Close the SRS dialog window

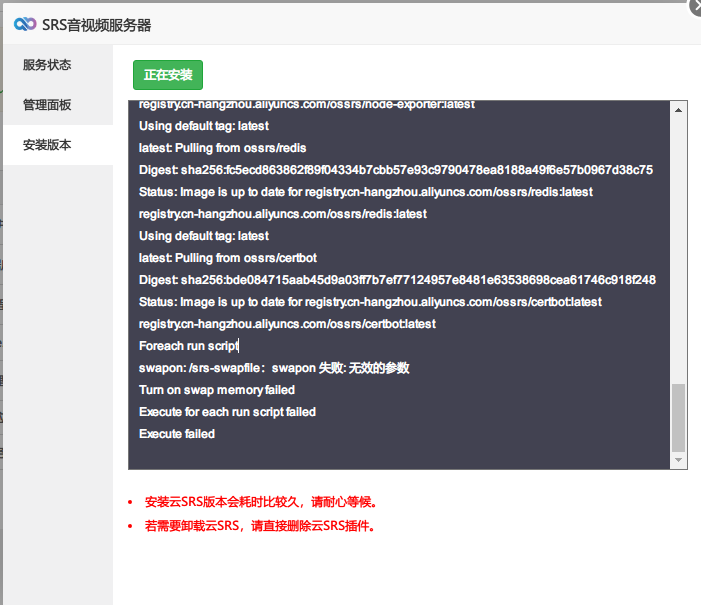coord(695,6)
